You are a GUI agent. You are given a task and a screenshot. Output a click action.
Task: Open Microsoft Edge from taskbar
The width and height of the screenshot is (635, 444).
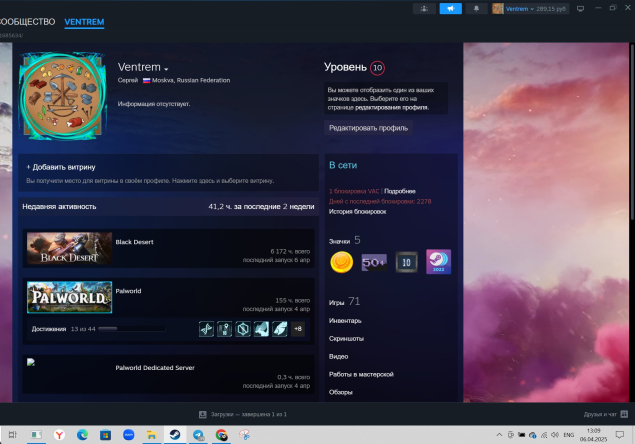pos(83,435)
